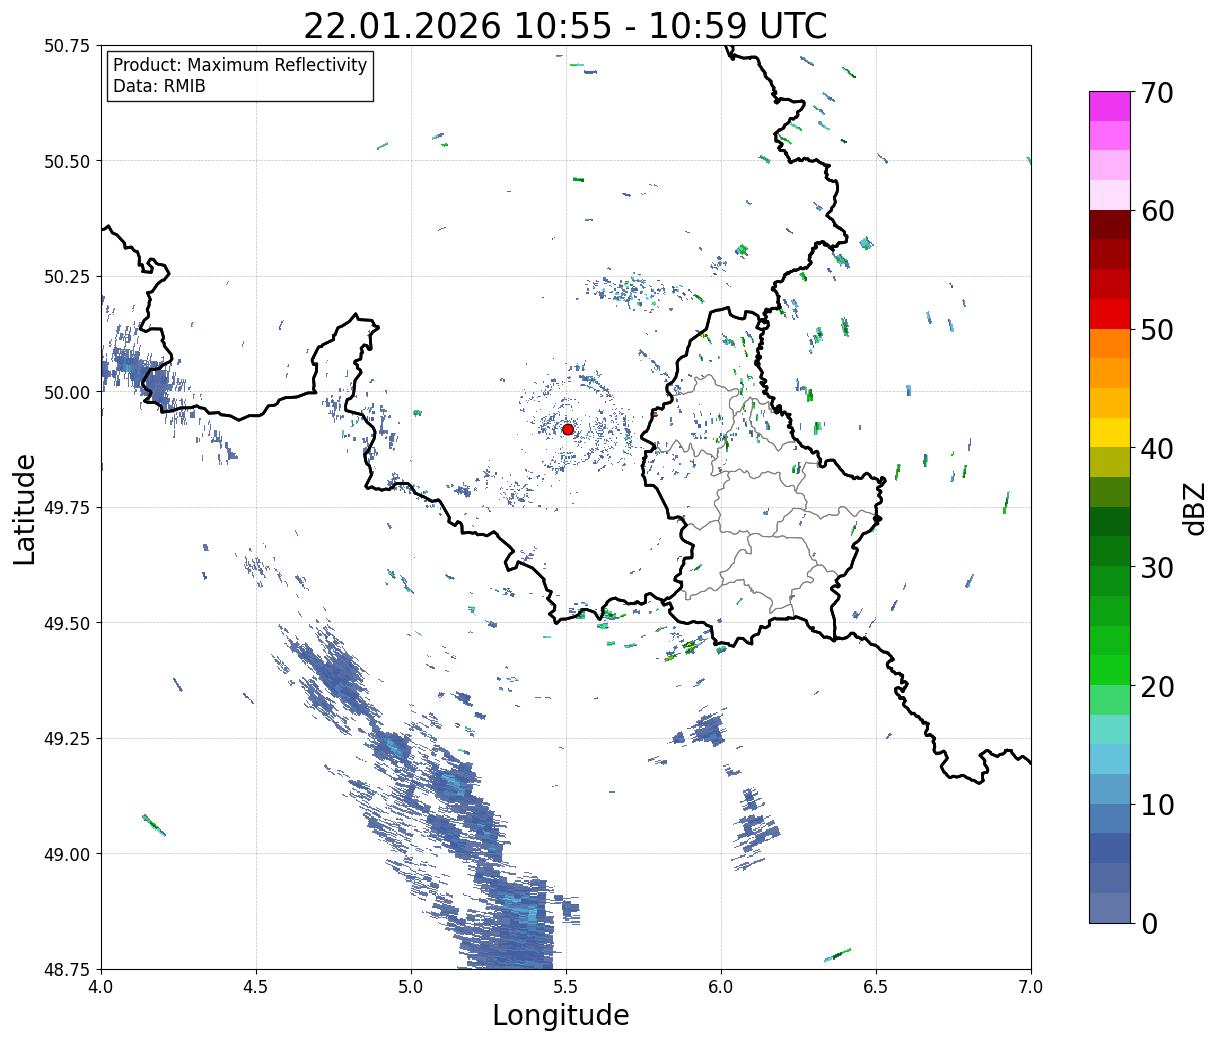Viewport: 1219px width, 1040px height.
Task: Click the red radar station marker
Action: click(x=568, y=429)
